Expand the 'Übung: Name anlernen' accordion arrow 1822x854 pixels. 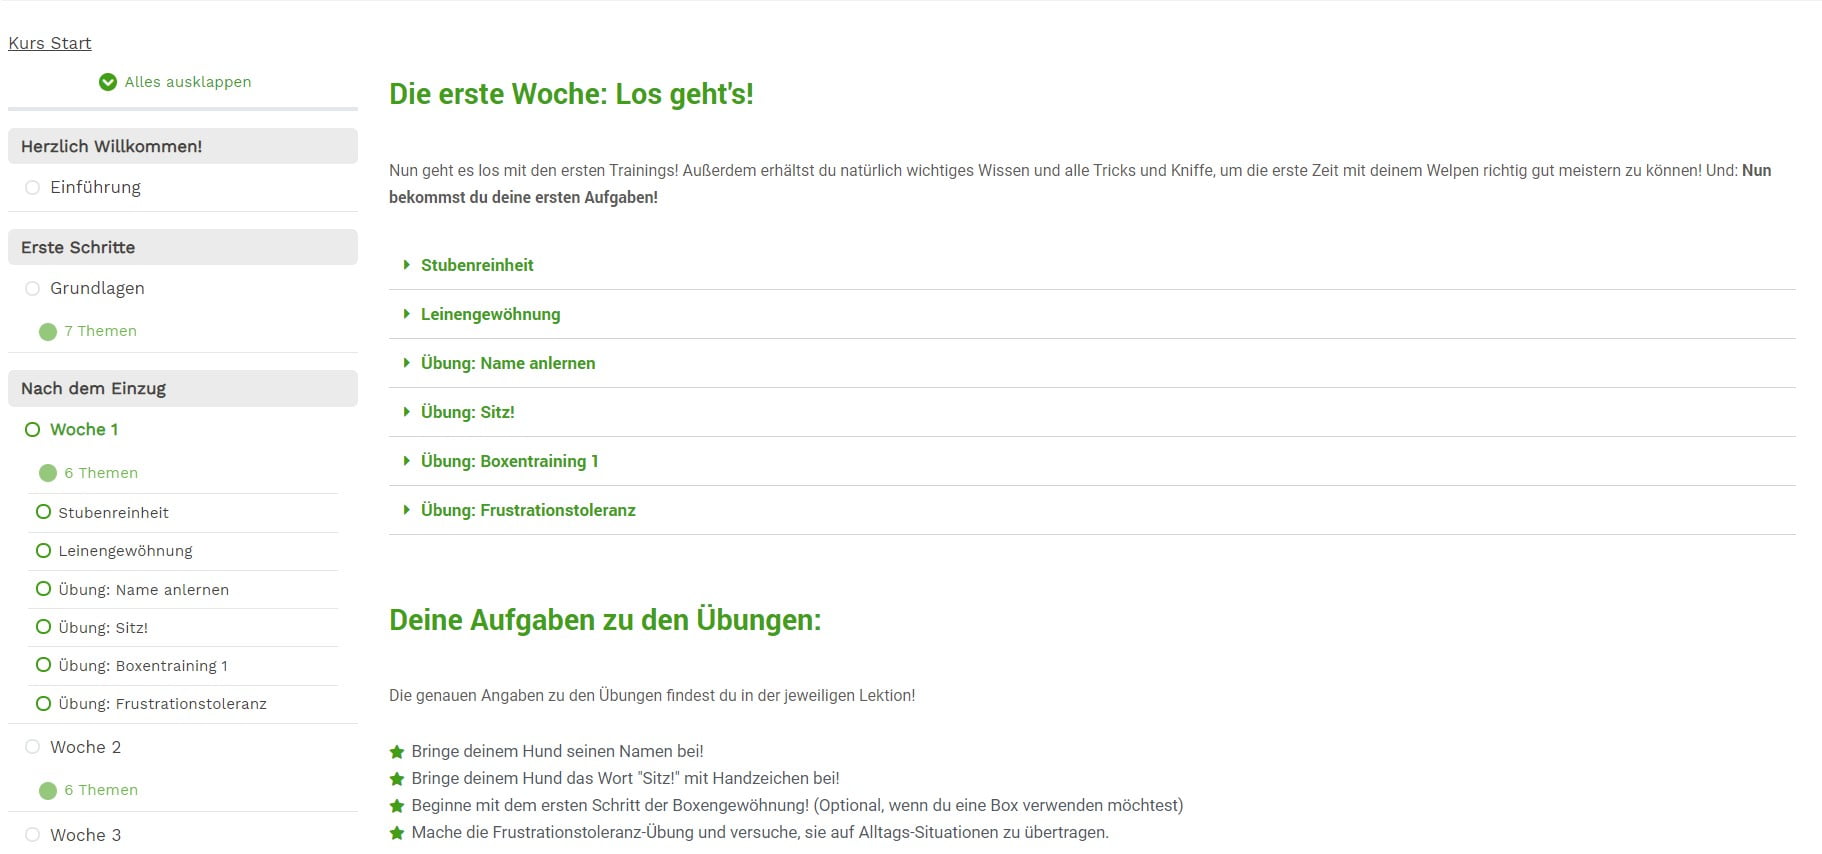click(x=406, y=363)
